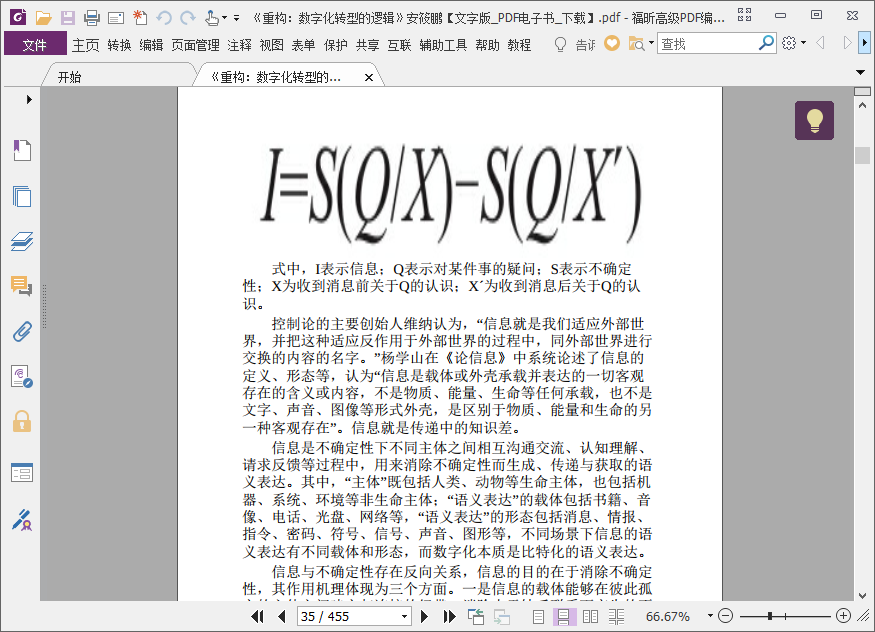The height and width of the screenshot is (632, 875).
Task: Open the document tab list dropdown arrow
Action: (860, 72)
